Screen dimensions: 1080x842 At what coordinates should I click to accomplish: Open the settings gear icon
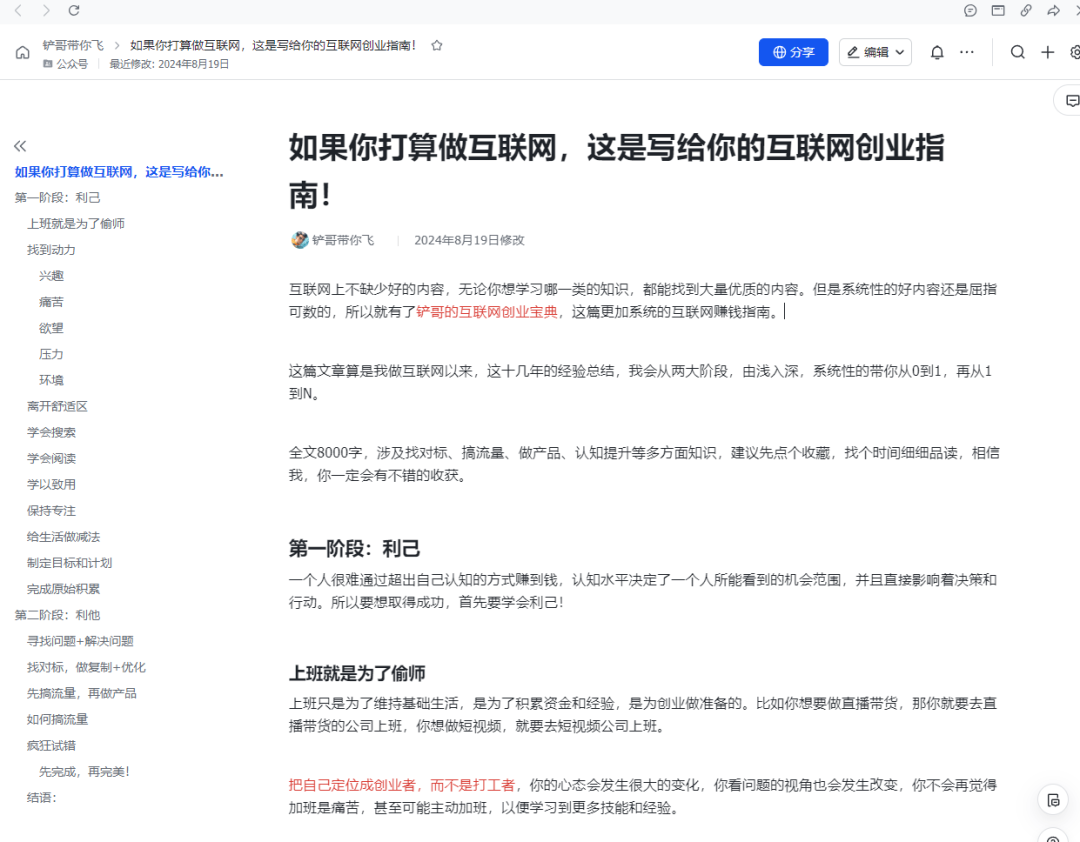[x=1075, y=51]
